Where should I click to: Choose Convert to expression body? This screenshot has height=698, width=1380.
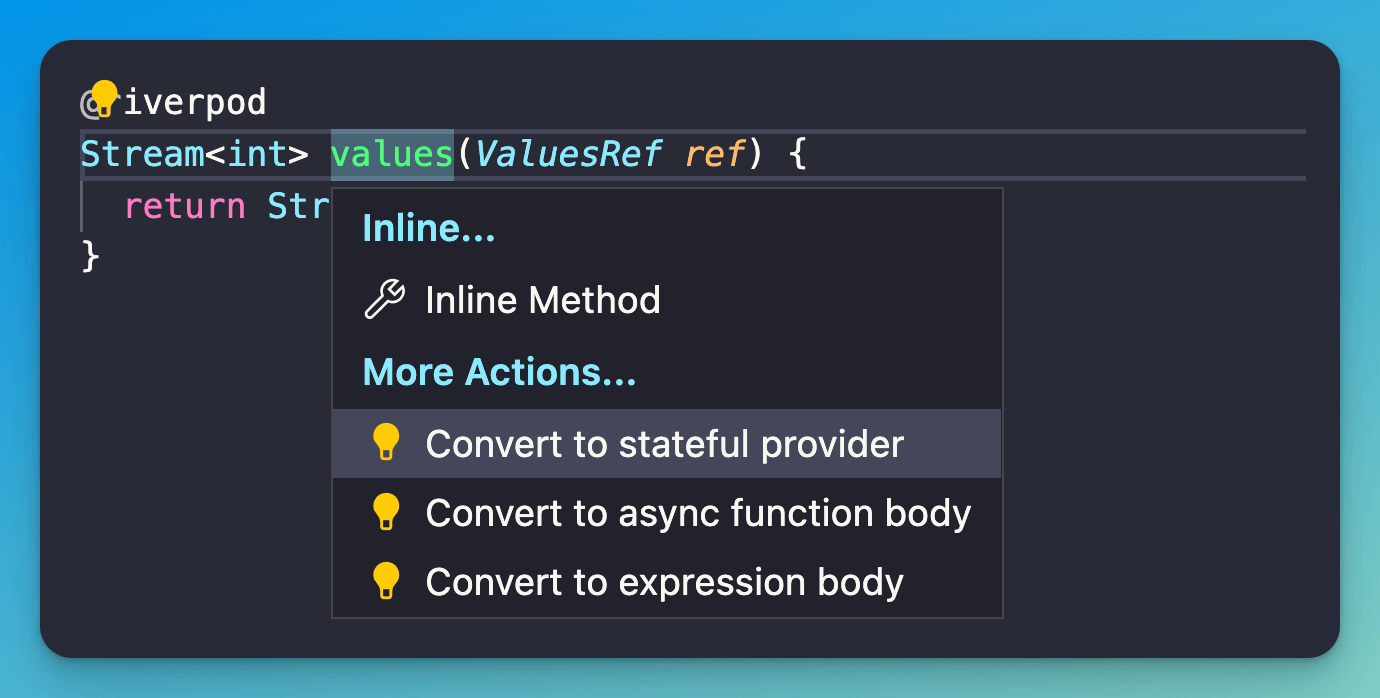pos(664,582)
